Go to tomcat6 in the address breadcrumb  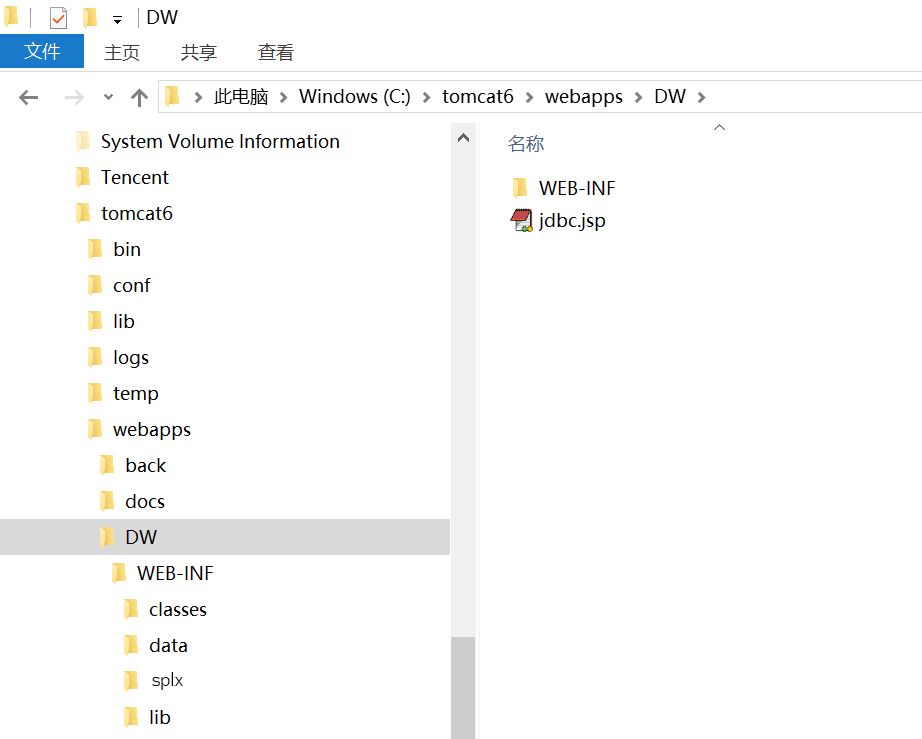[x=478, y=97]
